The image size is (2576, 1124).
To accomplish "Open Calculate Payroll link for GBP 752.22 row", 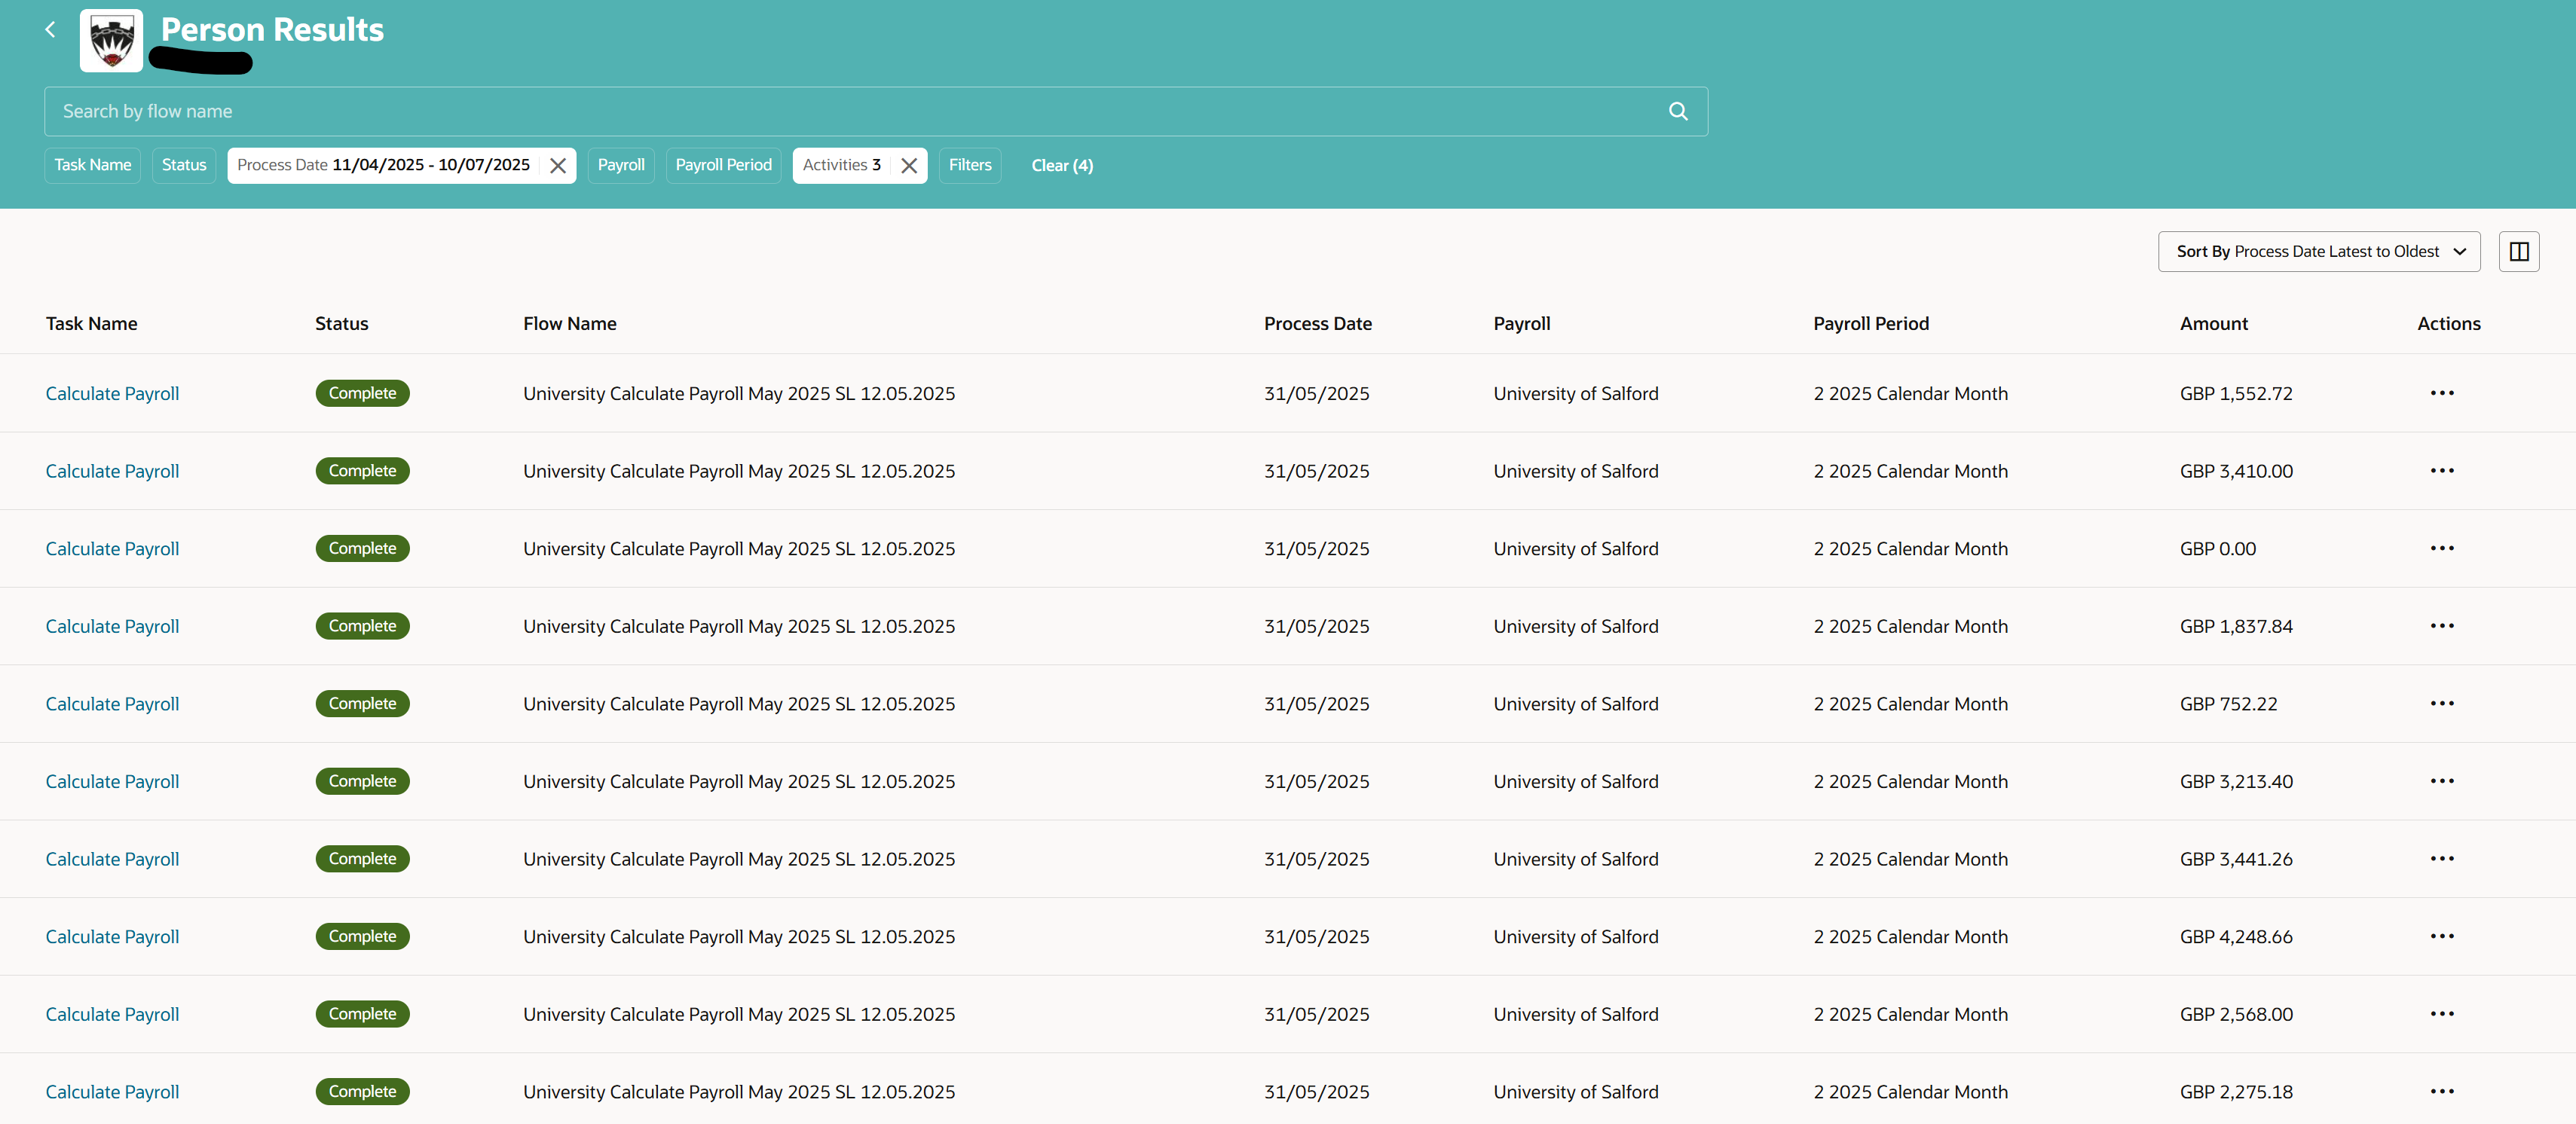I will click(x=112, y=704).
